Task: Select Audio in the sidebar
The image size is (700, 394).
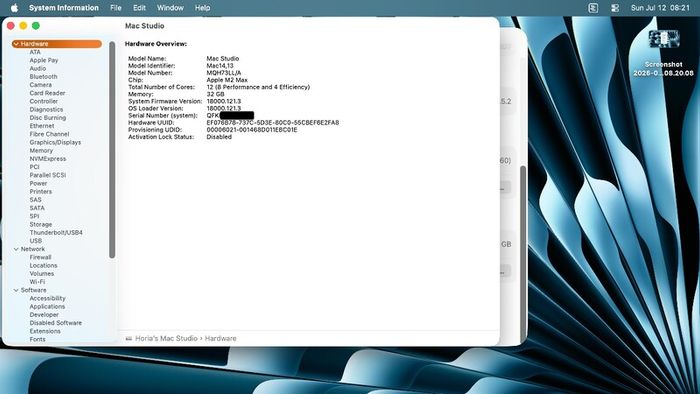Action: pyautogui.click(x=38, y=68)
